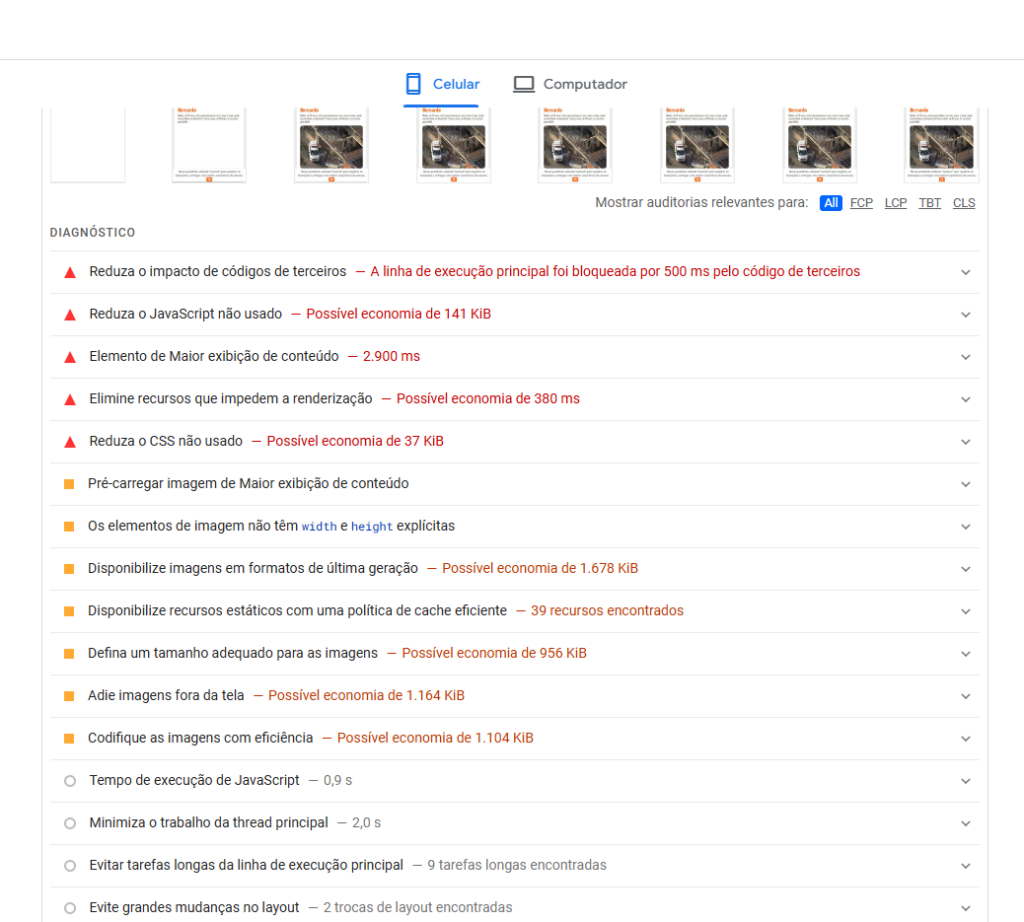Expand 'Defina um tamanho adequado' chevron
The width and height of the screenshot is (1024, 922).
[x=966, y=654]
